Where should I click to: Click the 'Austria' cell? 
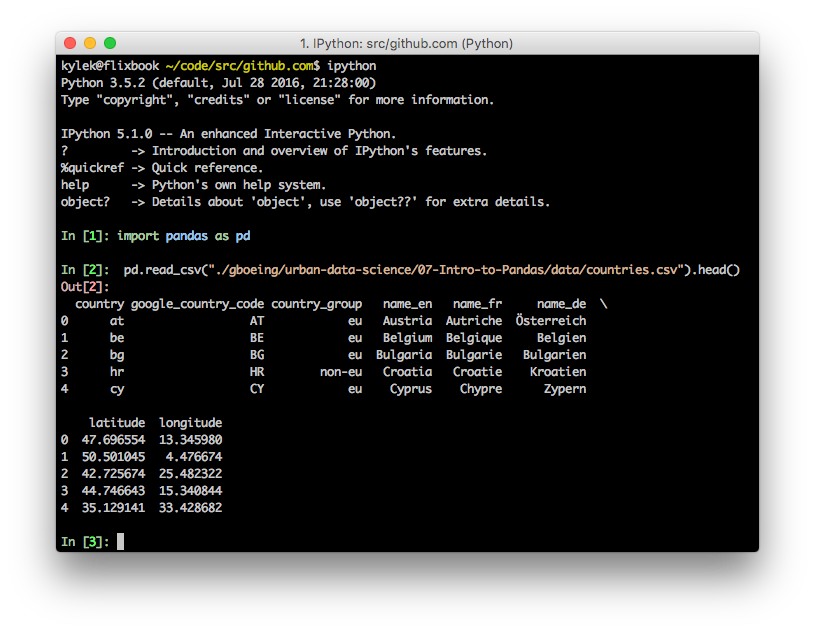[408, 321]
